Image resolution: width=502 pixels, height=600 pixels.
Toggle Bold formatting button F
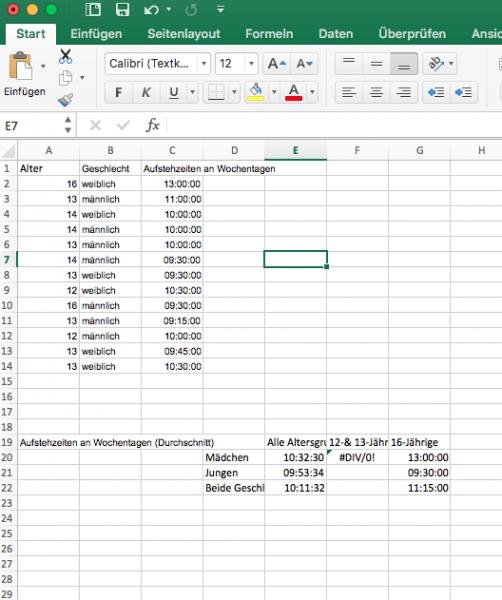tap(118, 92)
